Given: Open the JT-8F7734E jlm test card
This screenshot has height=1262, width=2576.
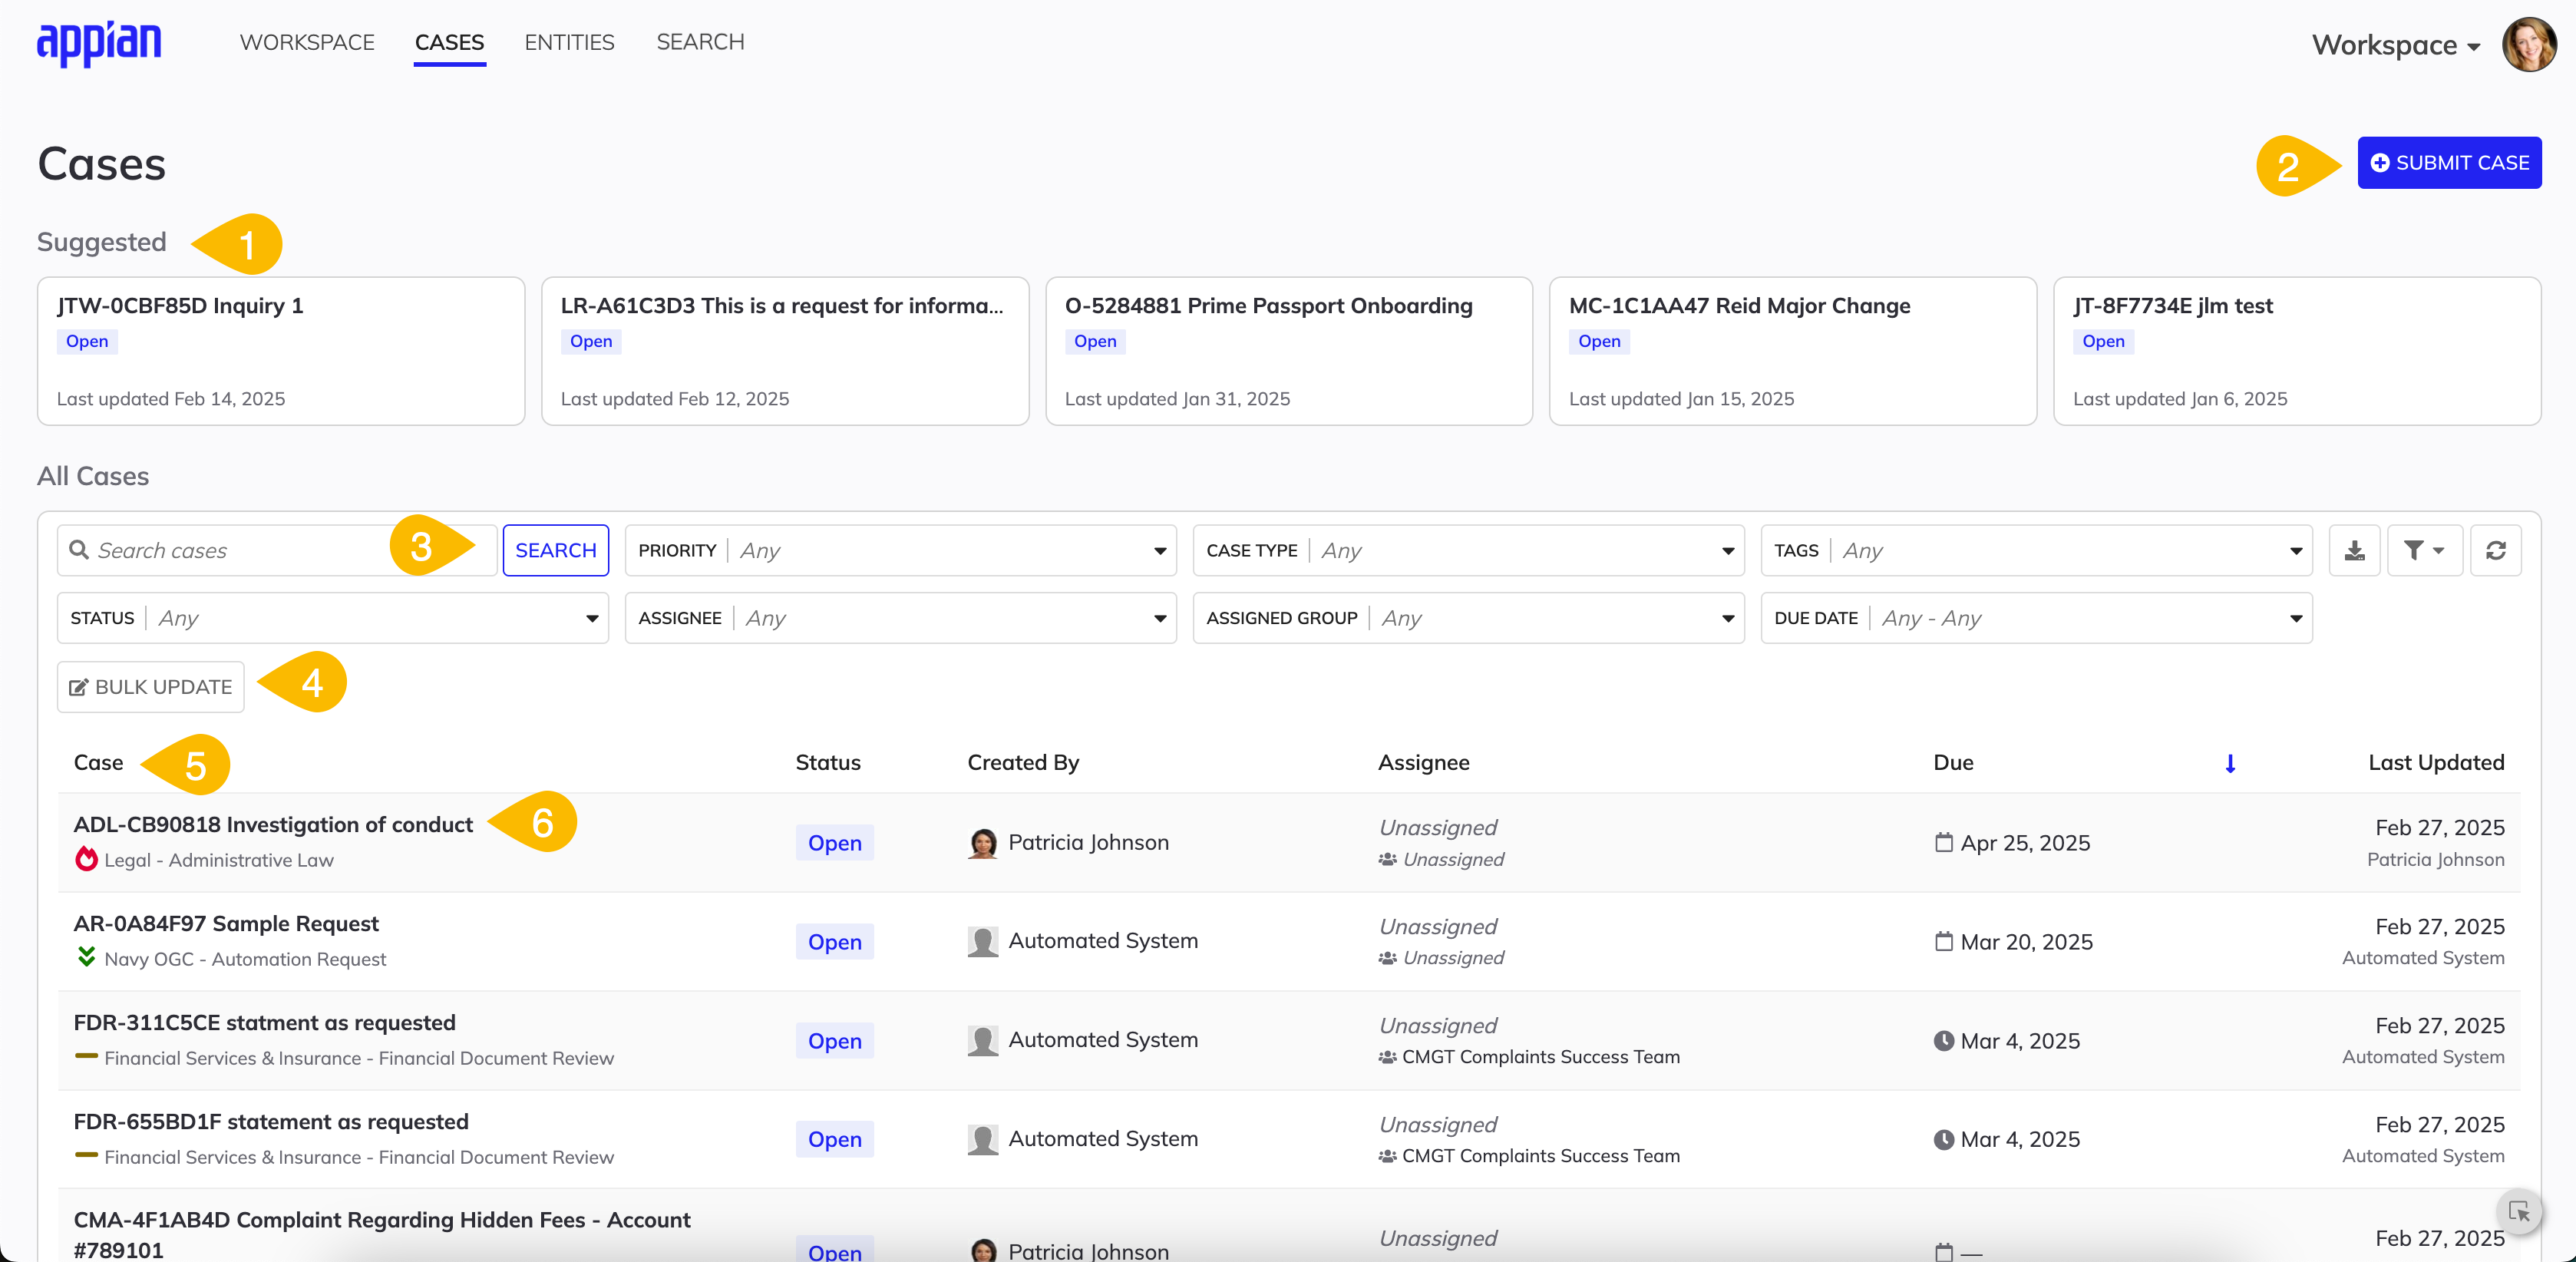Looking at the screenshot, I should (x=2297, y=351).
